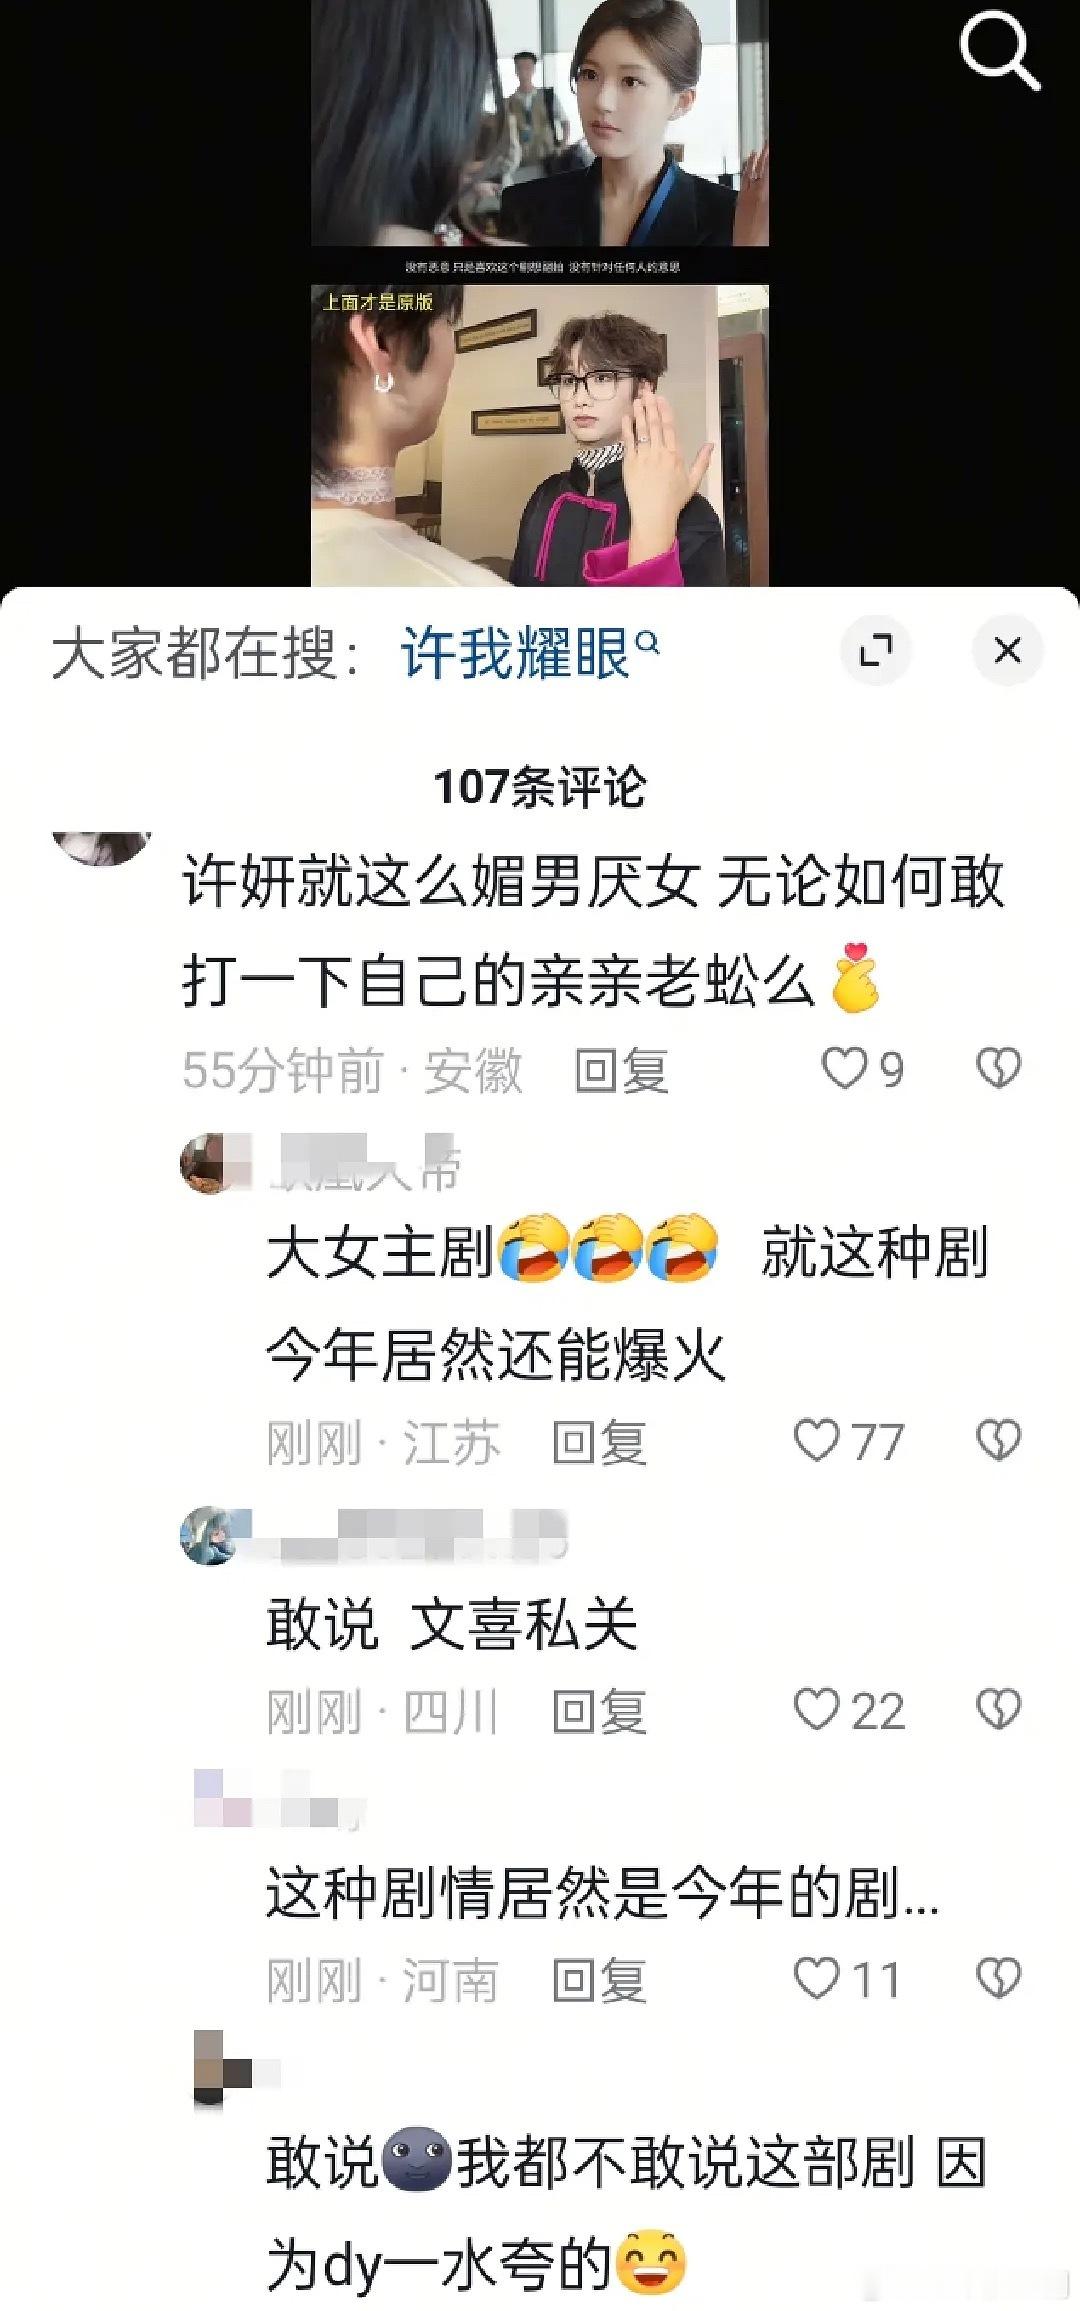1080x2311 pixels.
Task: Reply to the Sichuan comment
Action: [599, 1712]
